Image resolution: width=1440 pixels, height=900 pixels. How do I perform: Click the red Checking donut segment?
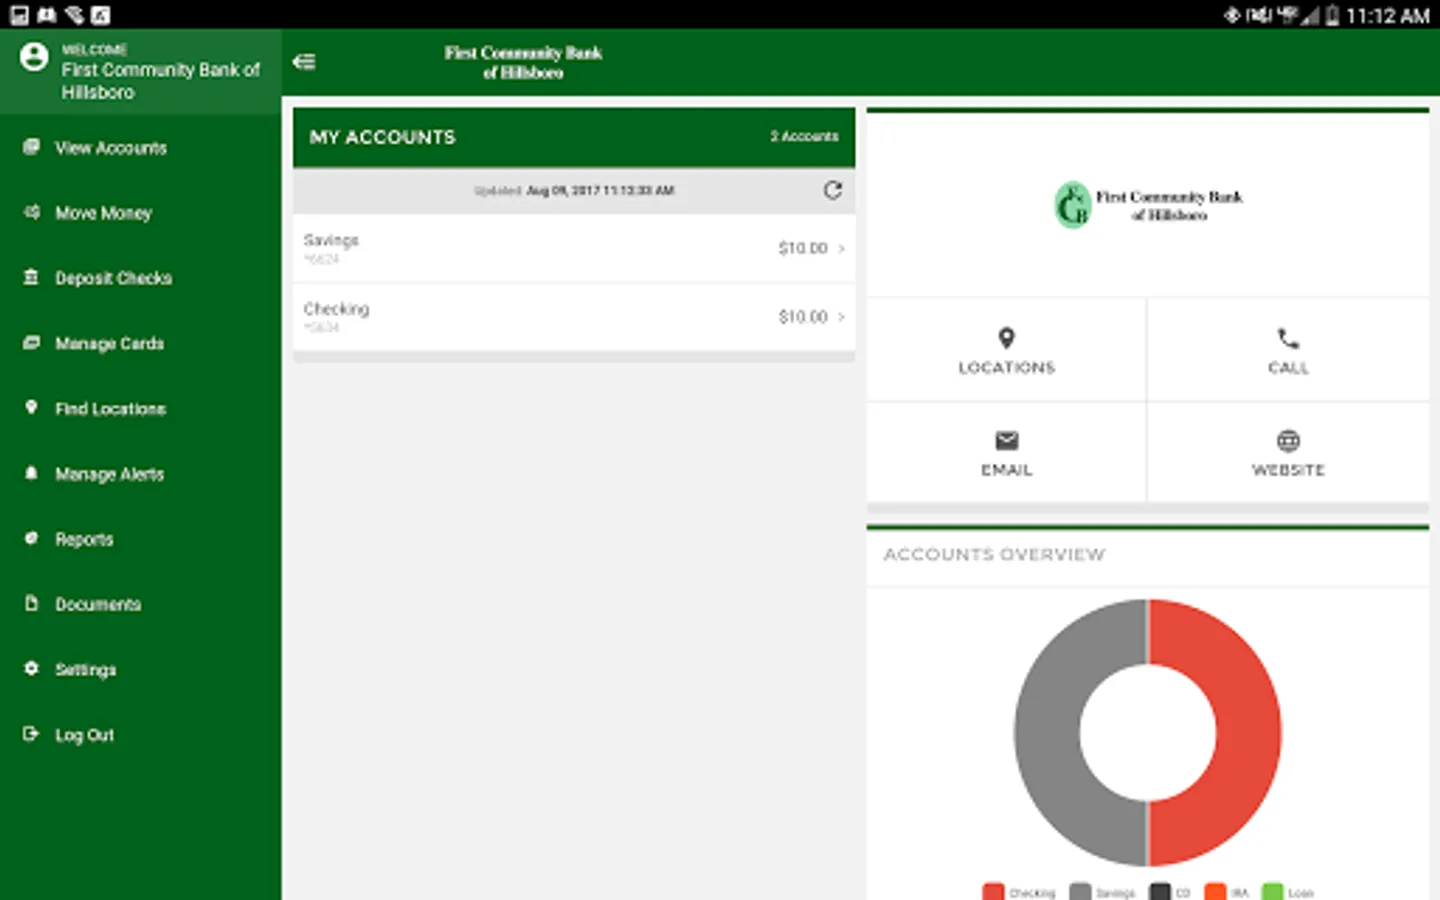pyautogui.click(x=1248, y=732)
